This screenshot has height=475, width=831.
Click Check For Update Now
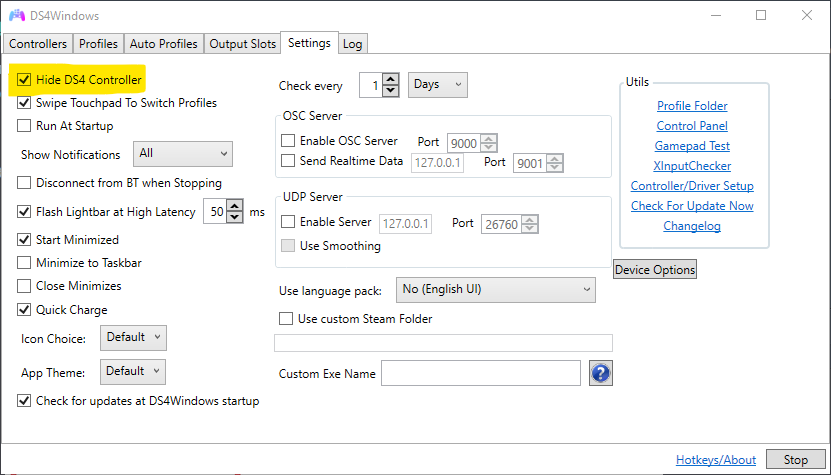(x=692, y=206)
